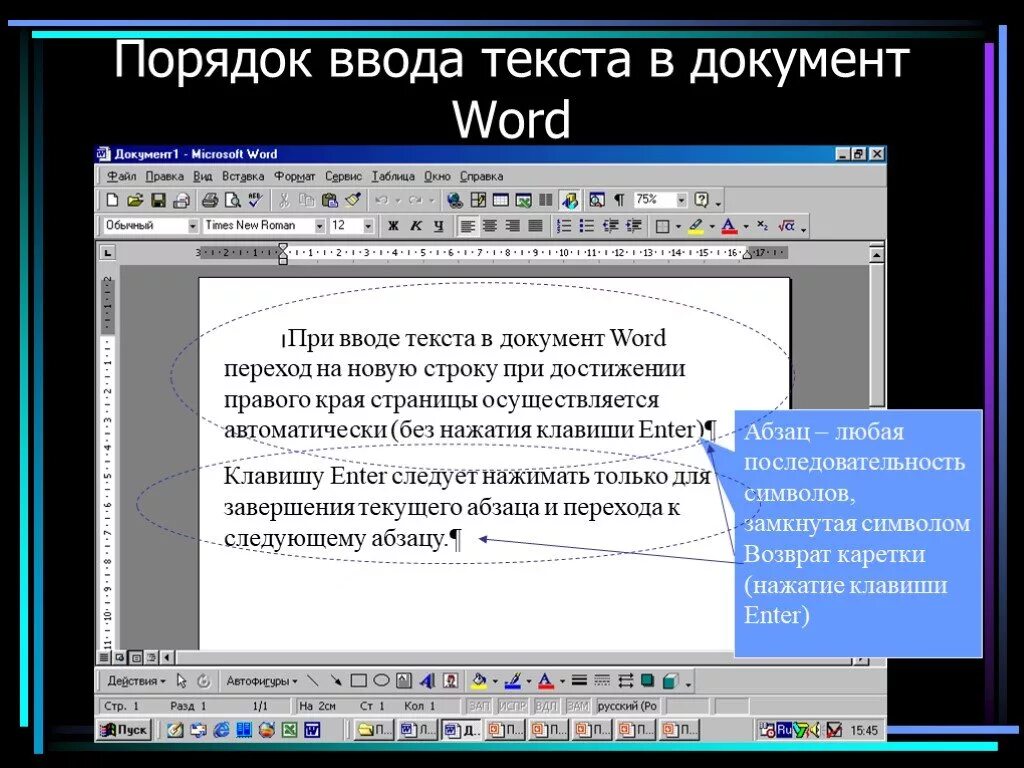Toggle Bold (Ж) formatting

393,226
